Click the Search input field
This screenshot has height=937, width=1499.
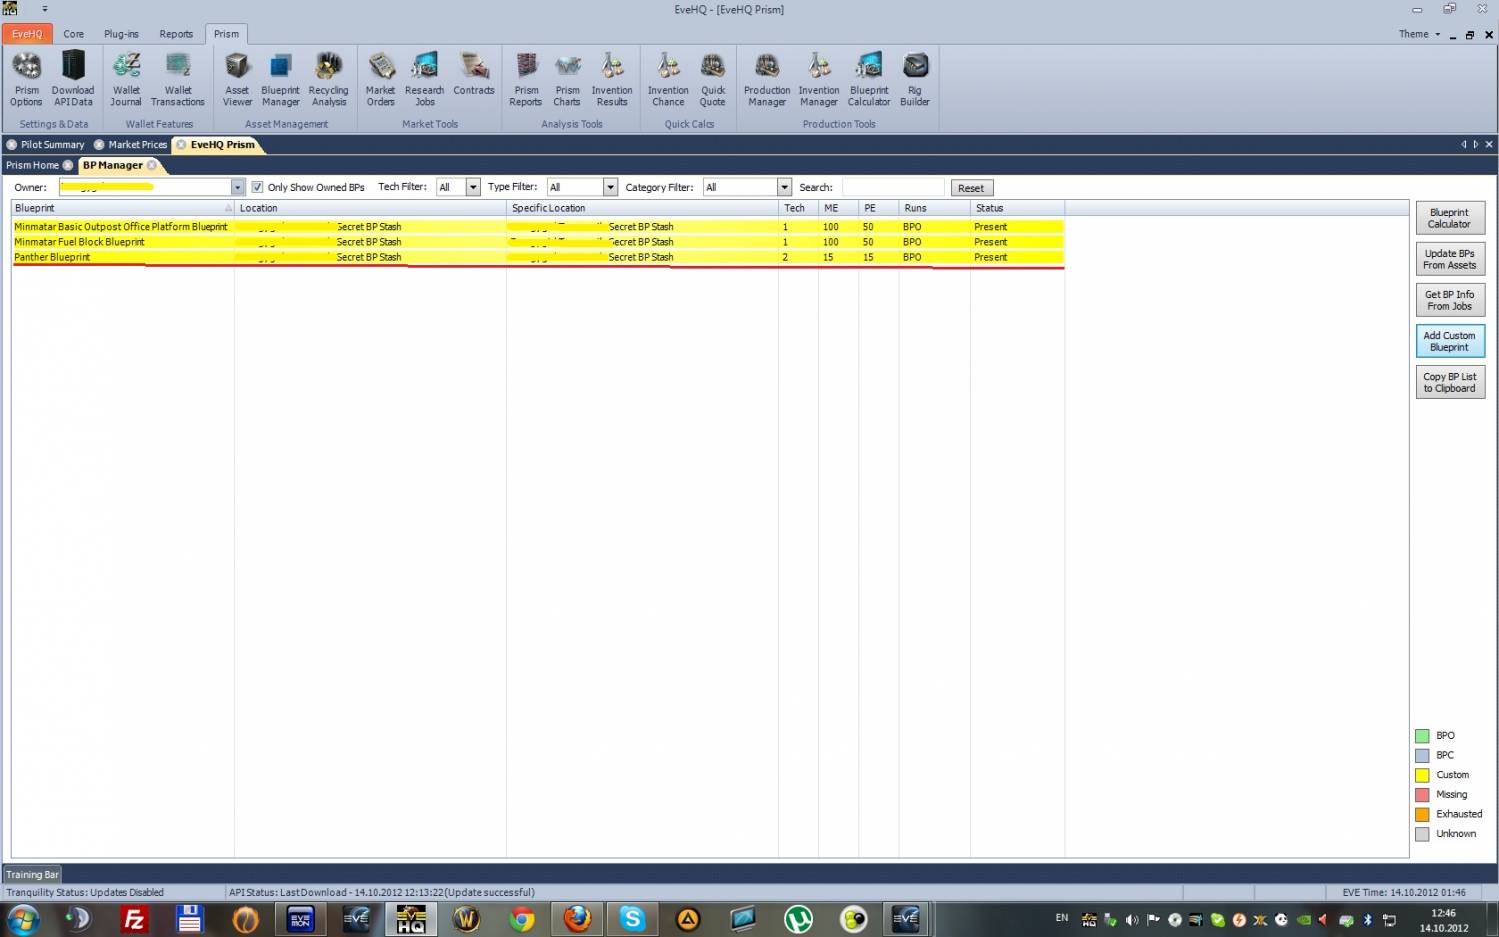[892, 187]
